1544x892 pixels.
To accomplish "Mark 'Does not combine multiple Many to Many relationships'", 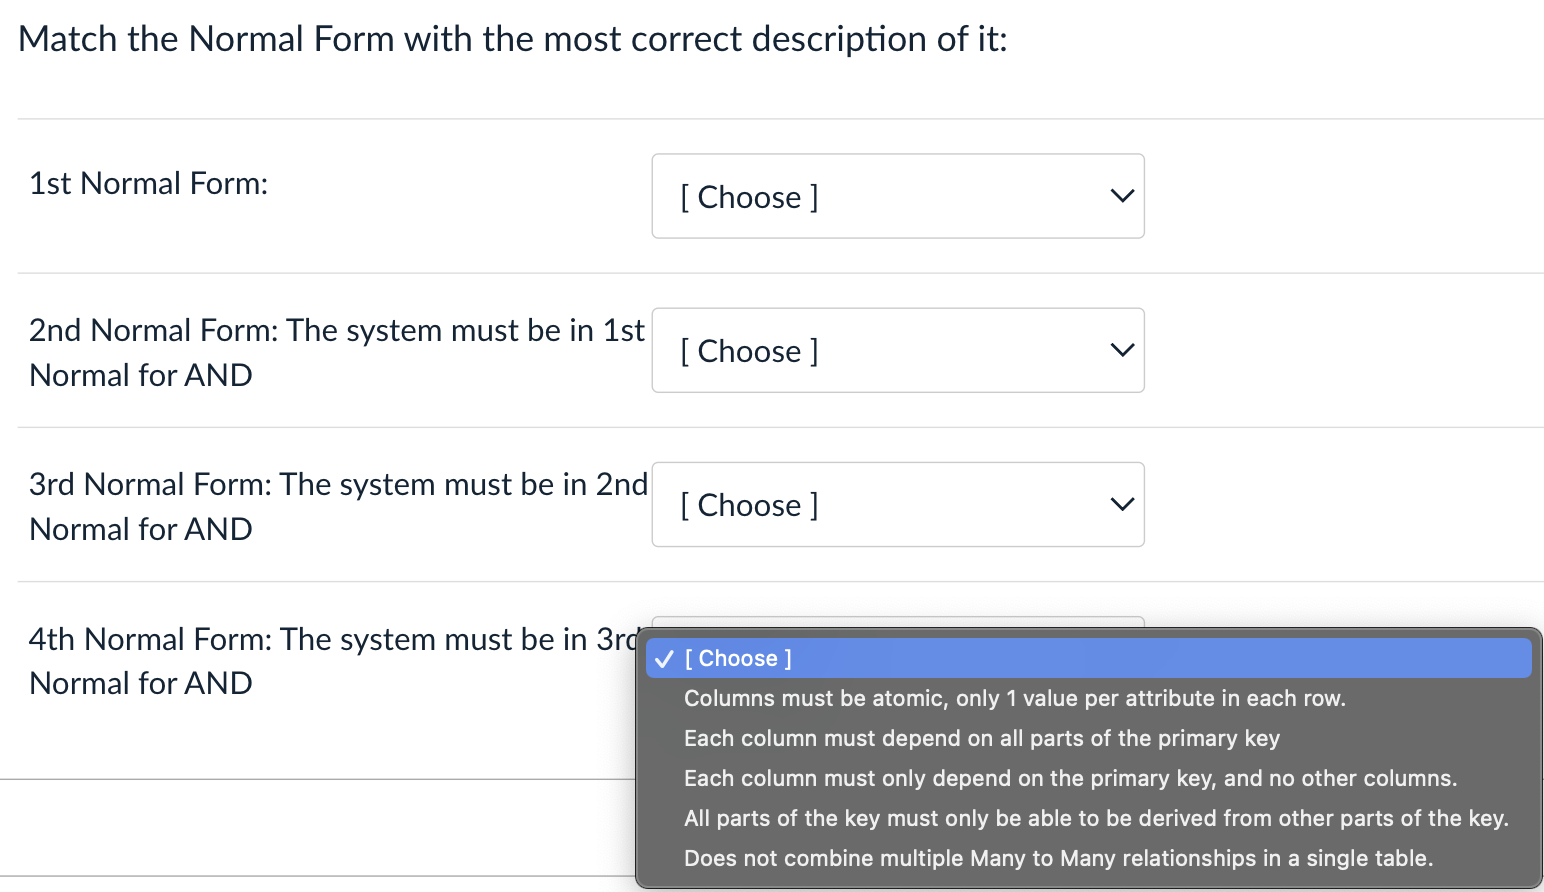I will [x=1057, y=858].
